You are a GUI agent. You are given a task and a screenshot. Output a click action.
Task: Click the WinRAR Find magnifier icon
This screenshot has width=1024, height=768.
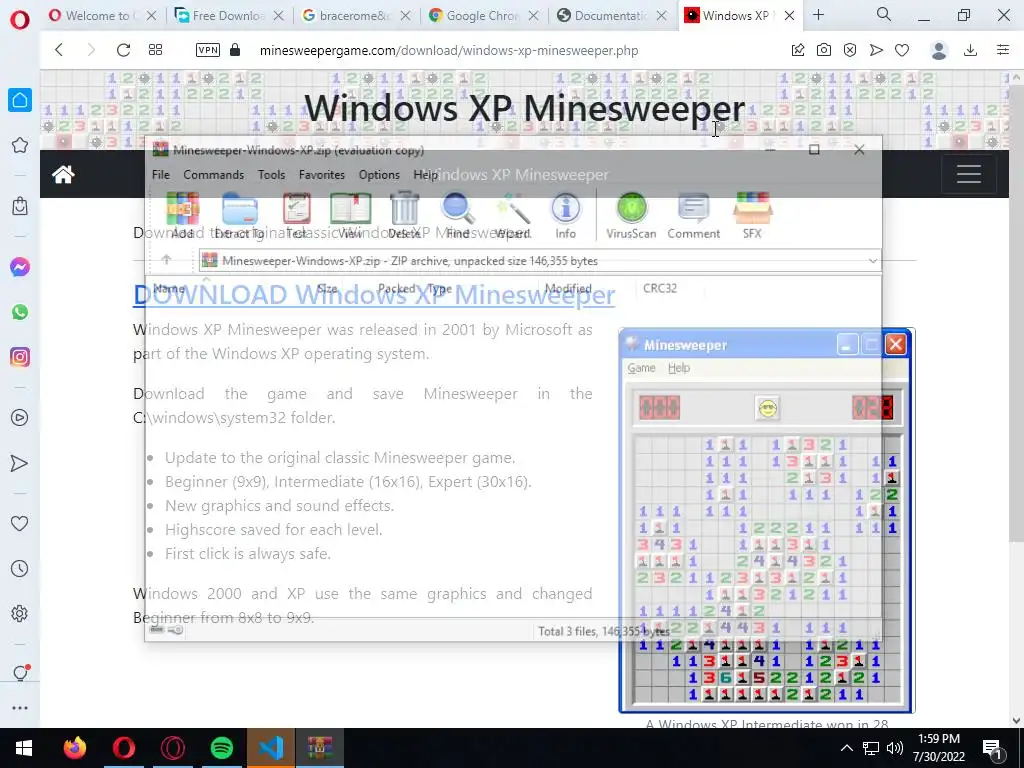[458, 216]
